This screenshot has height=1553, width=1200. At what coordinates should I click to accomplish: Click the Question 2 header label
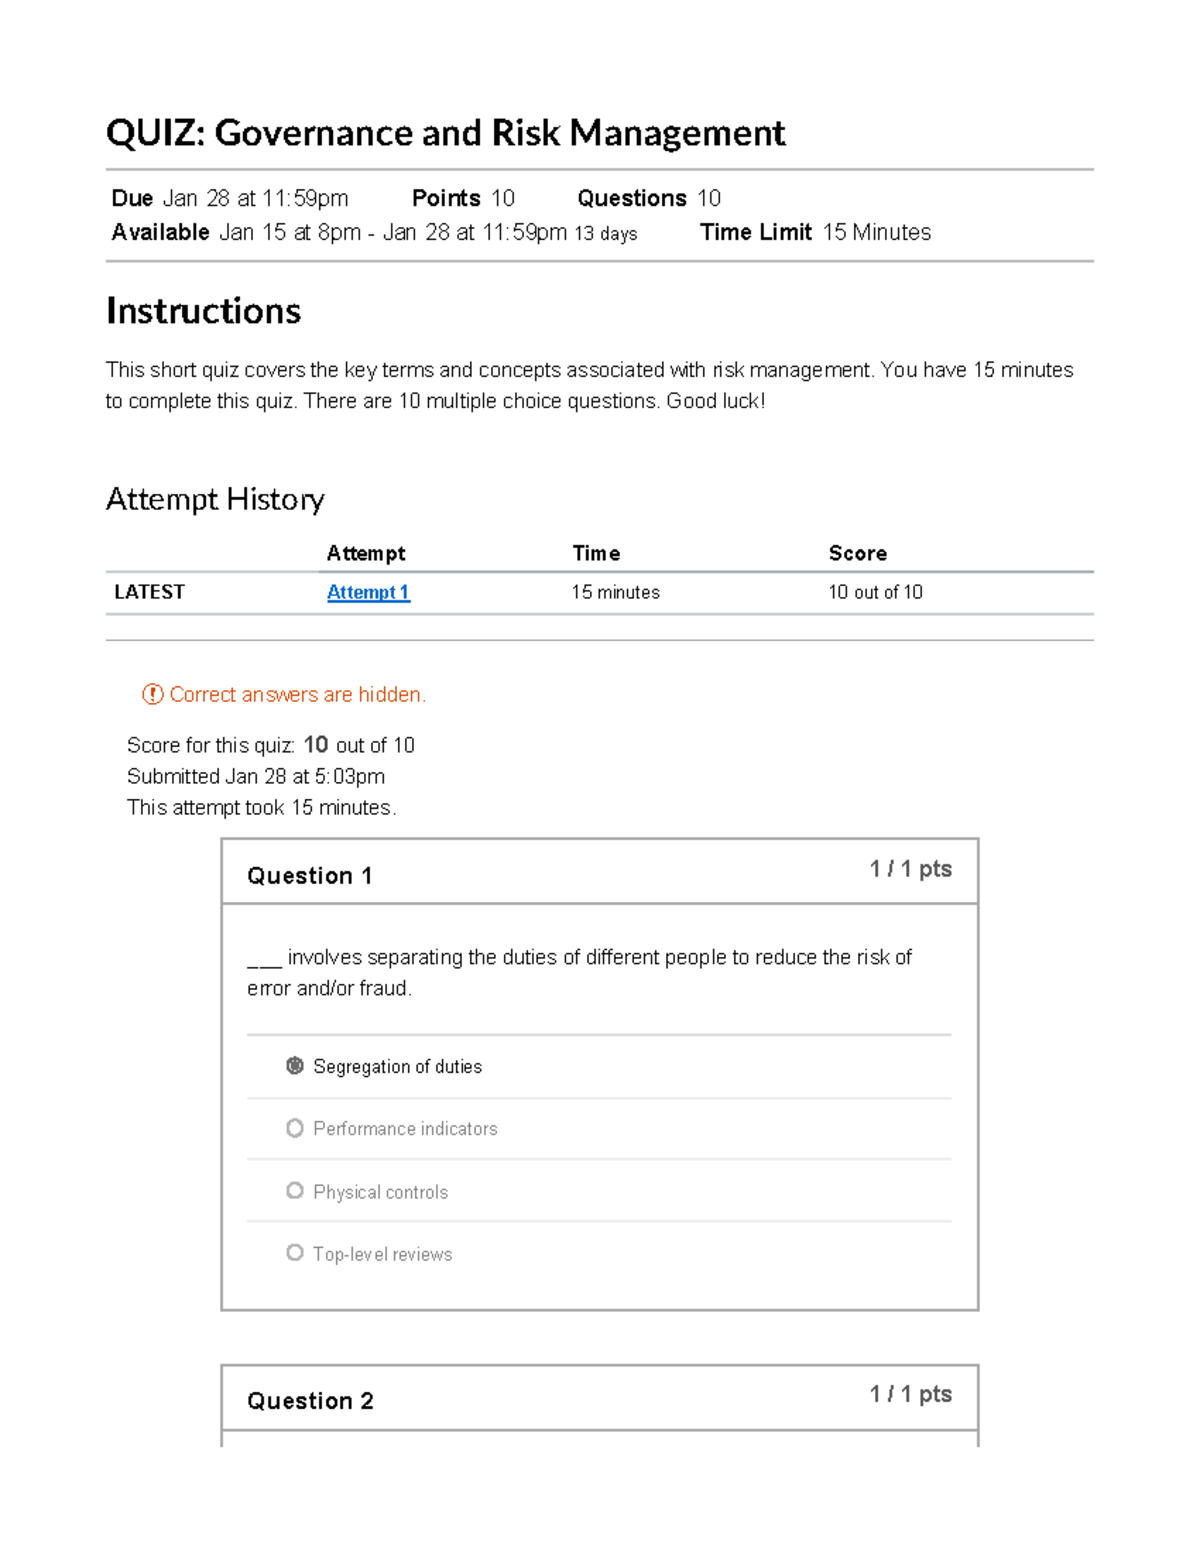[310, 1401]
